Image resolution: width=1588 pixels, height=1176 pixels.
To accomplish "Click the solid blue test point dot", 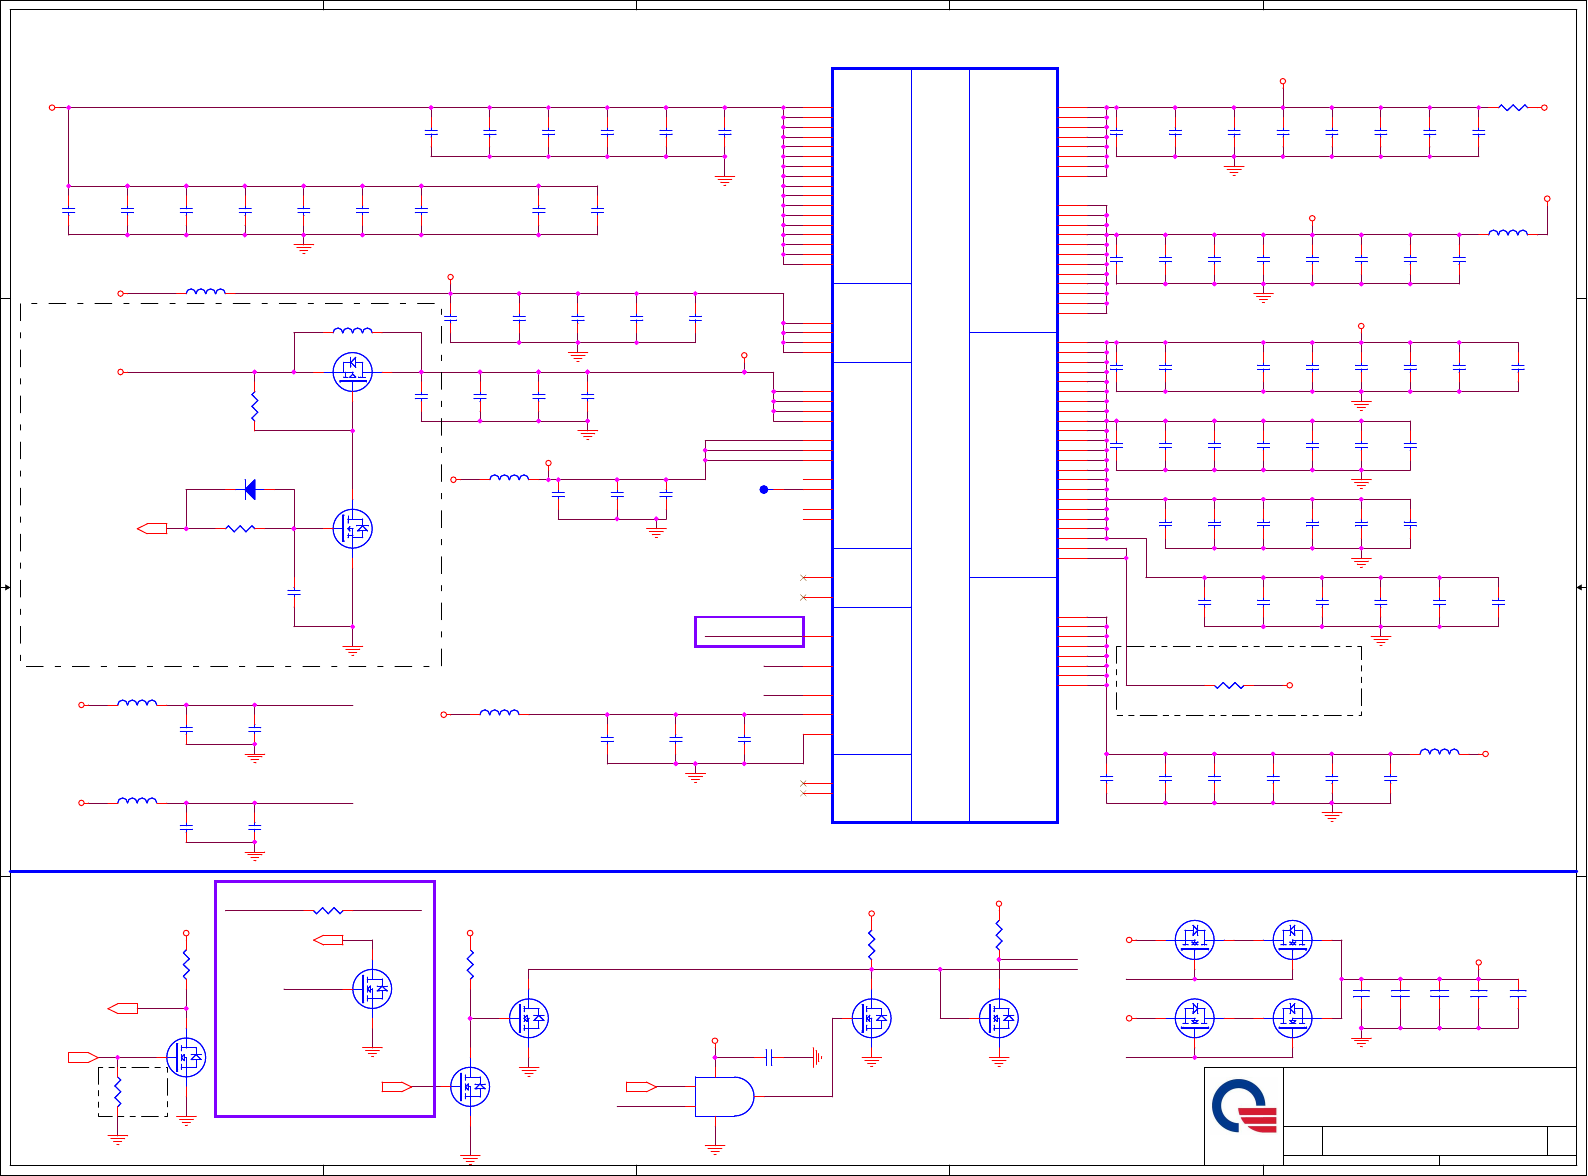I will [x=764, y=489].
